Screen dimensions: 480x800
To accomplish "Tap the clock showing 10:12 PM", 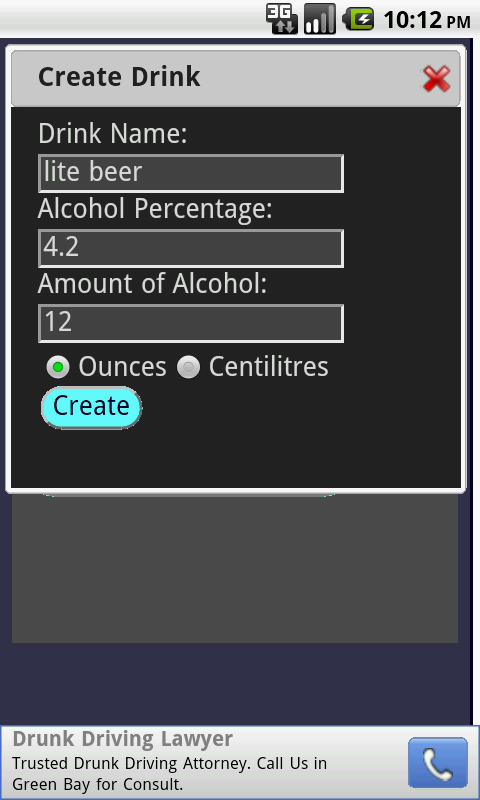I will (x=427, y=20).
